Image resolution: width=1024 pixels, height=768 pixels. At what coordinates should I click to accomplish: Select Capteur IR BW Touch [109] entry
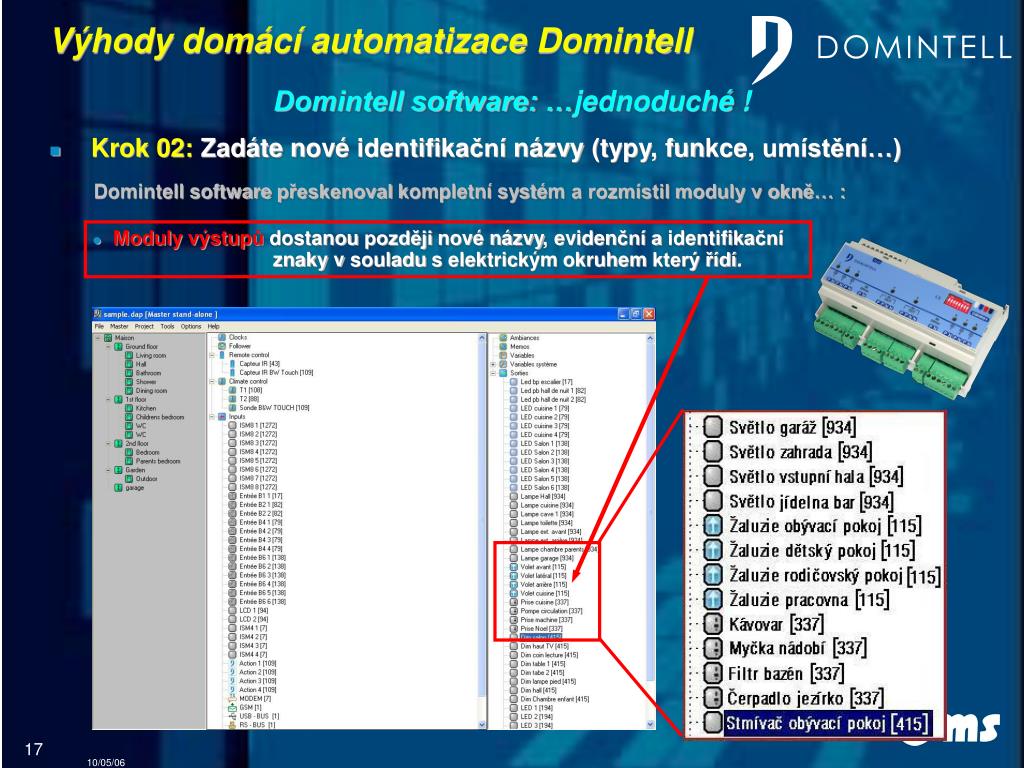[x=276, y=372]
